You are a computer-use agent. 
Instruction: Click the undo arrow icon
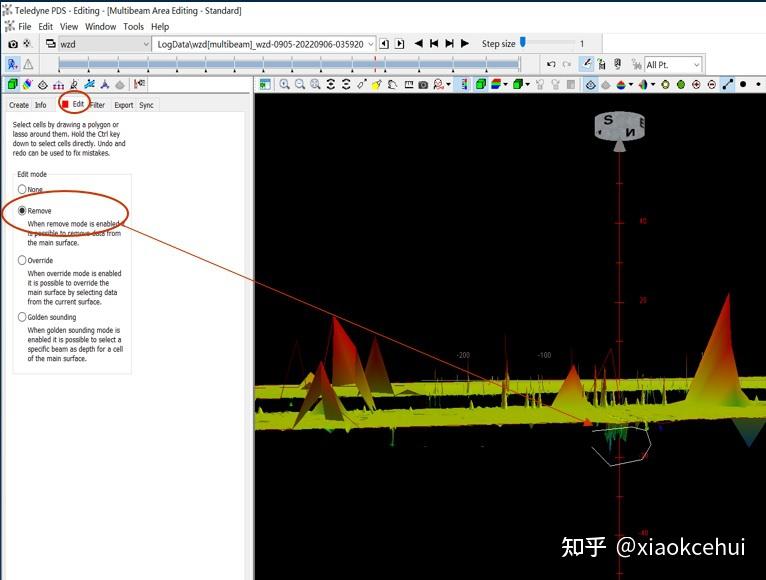551,64
